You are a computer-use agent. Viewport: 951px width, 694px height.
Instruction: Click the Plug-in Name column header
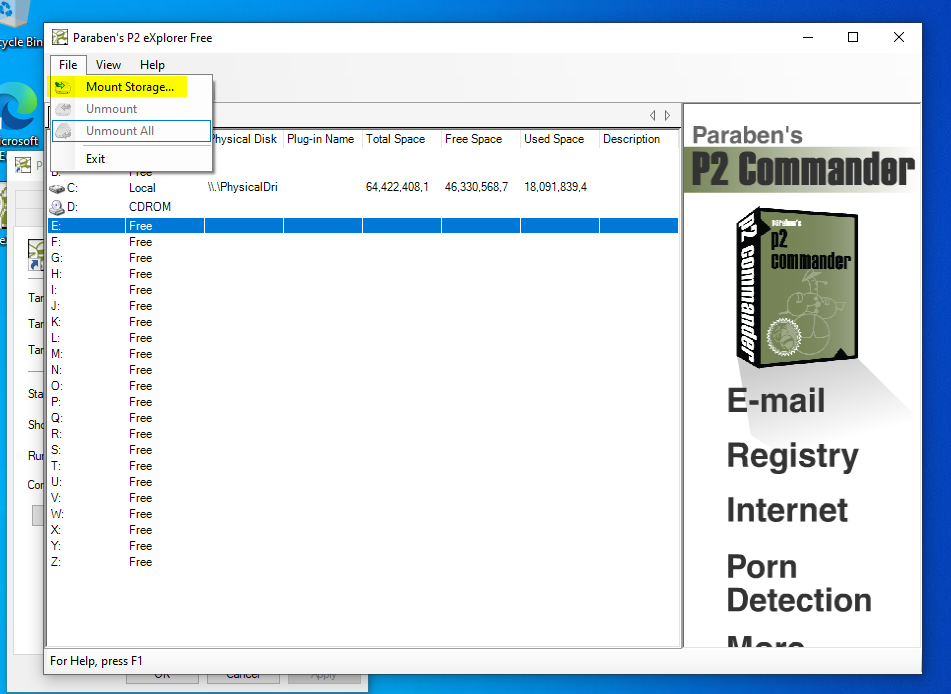[322, 139]
